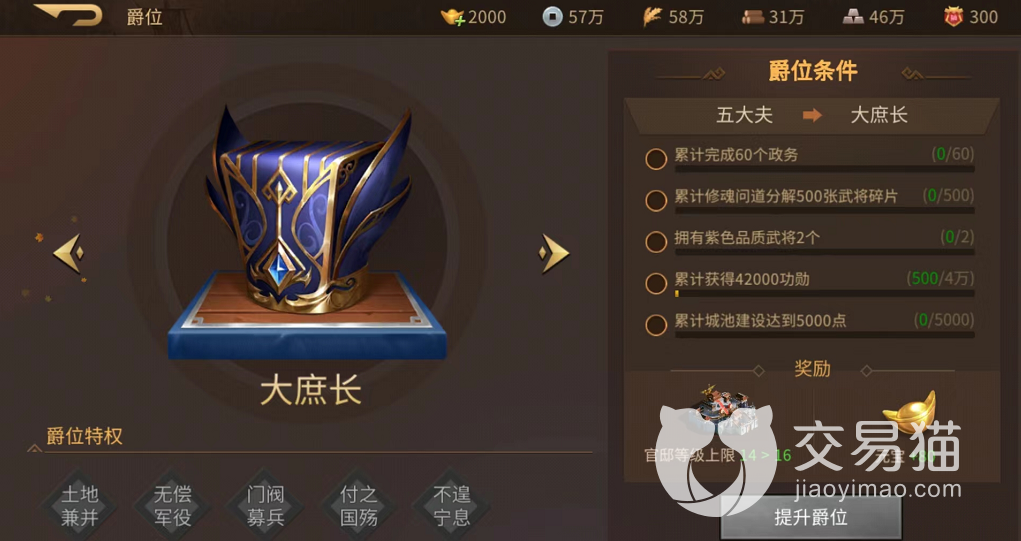Select the wheat grain resource icon
The width and height of the screenshot is (1021, 541).
pos(652,17)
